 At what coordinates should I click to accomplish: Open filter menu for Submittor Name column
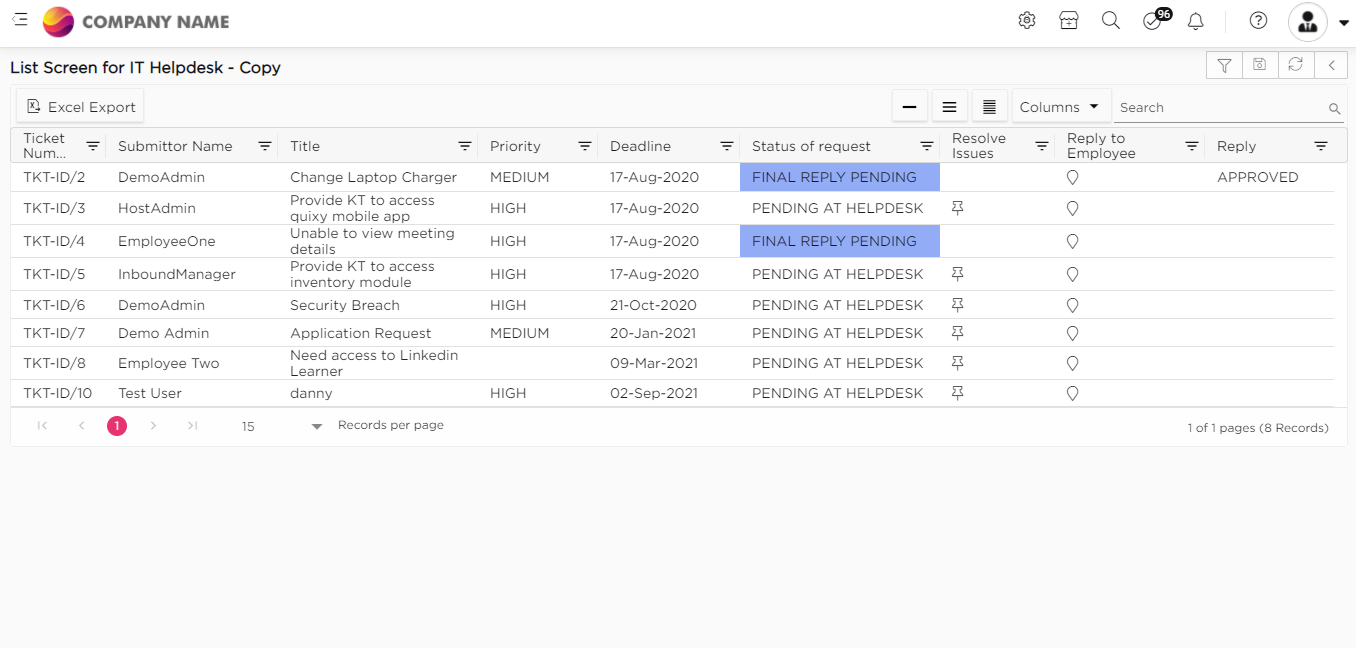coord(265,146)
